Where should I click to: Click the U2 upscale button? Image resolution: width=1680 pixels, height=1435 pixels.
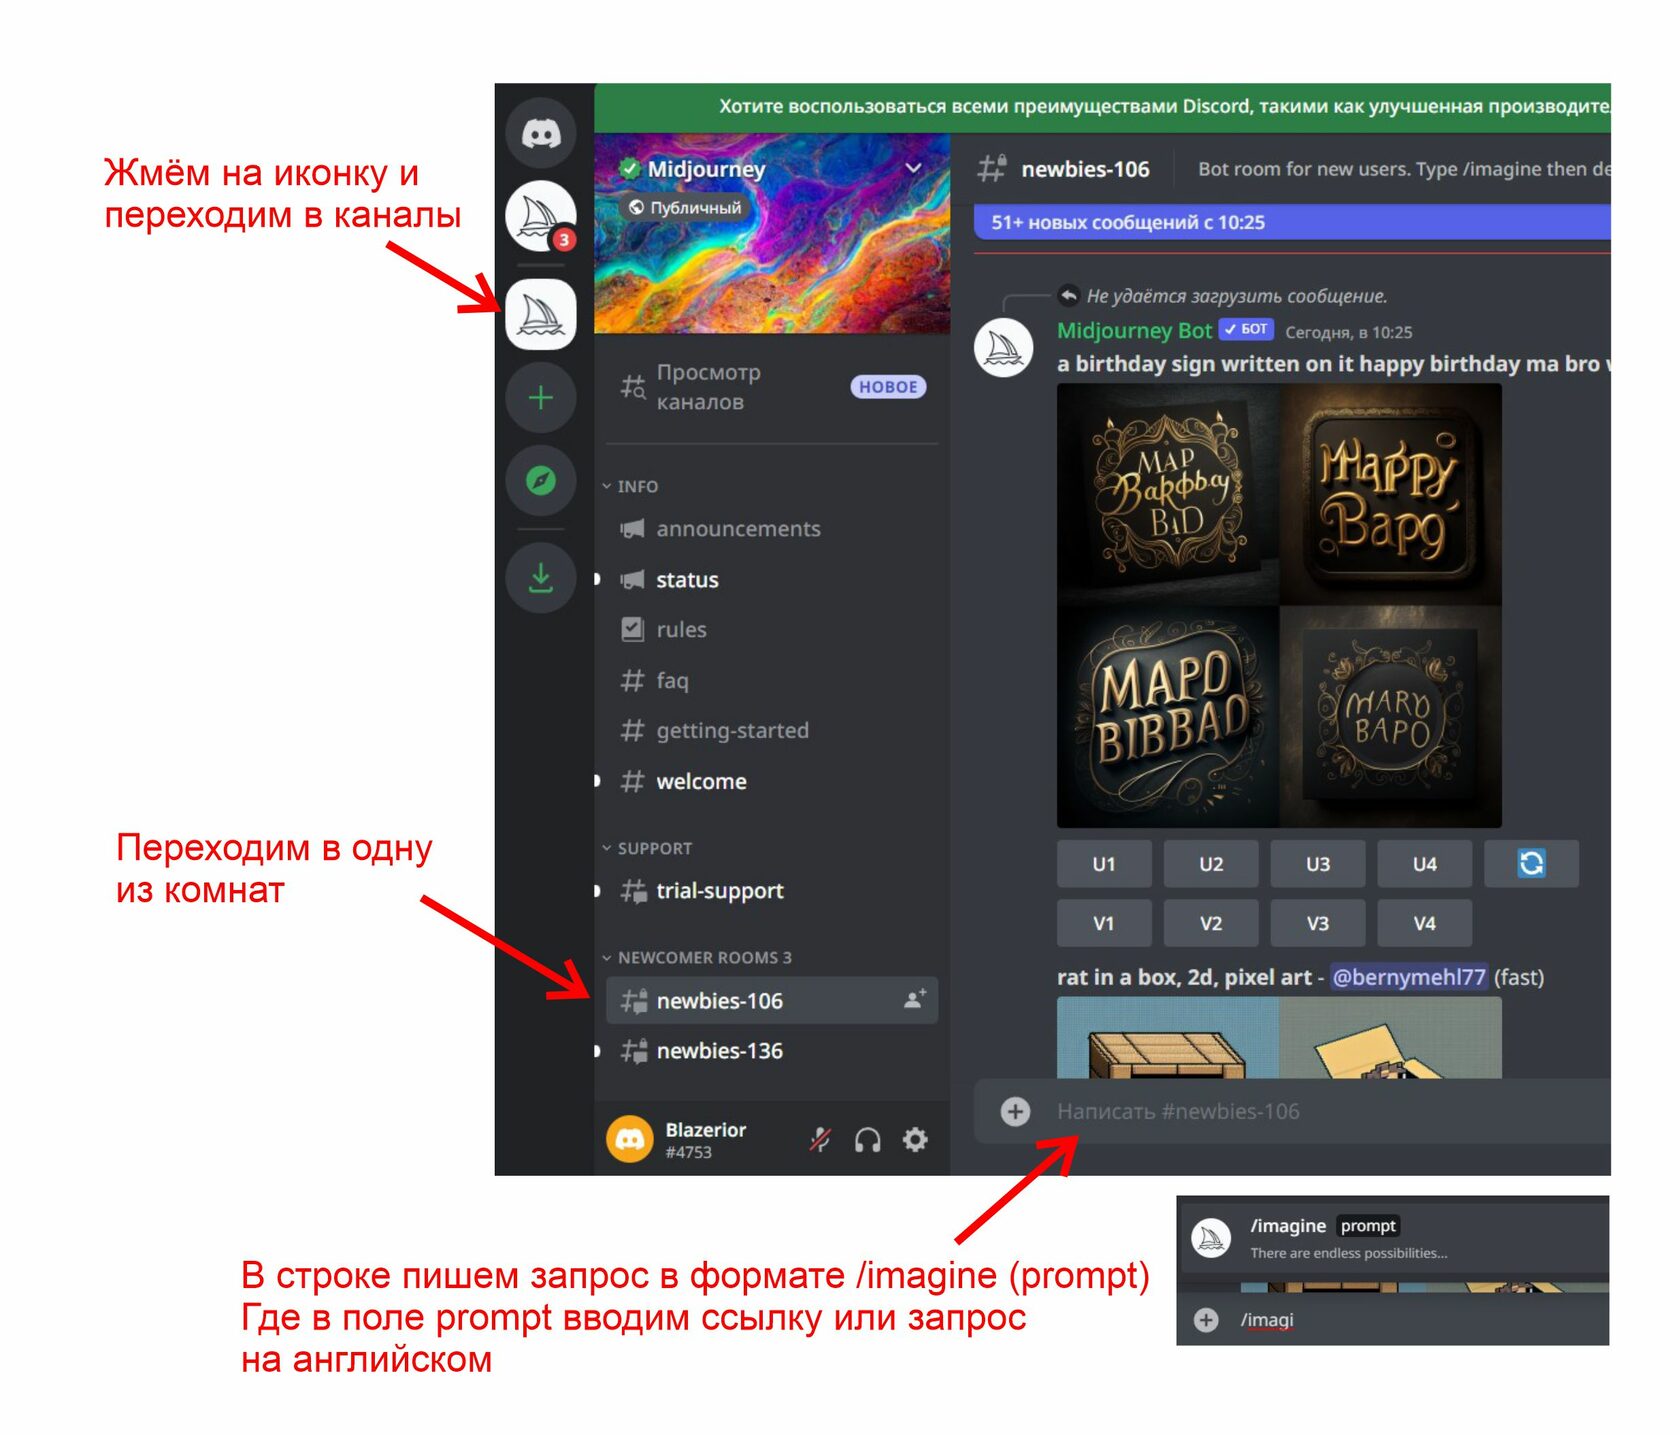click(1211, 864)
